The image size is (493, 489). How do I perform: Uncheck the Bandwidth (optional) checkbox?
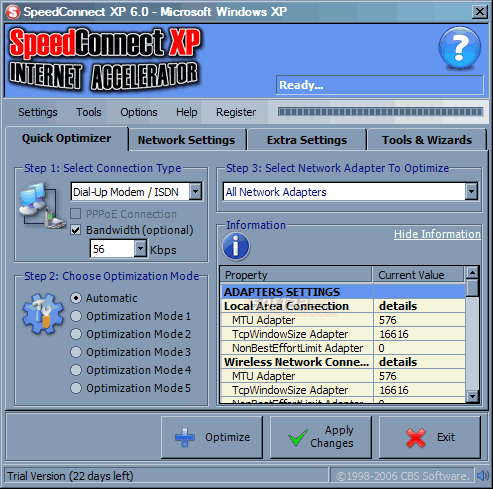click(x=76, y=230)
